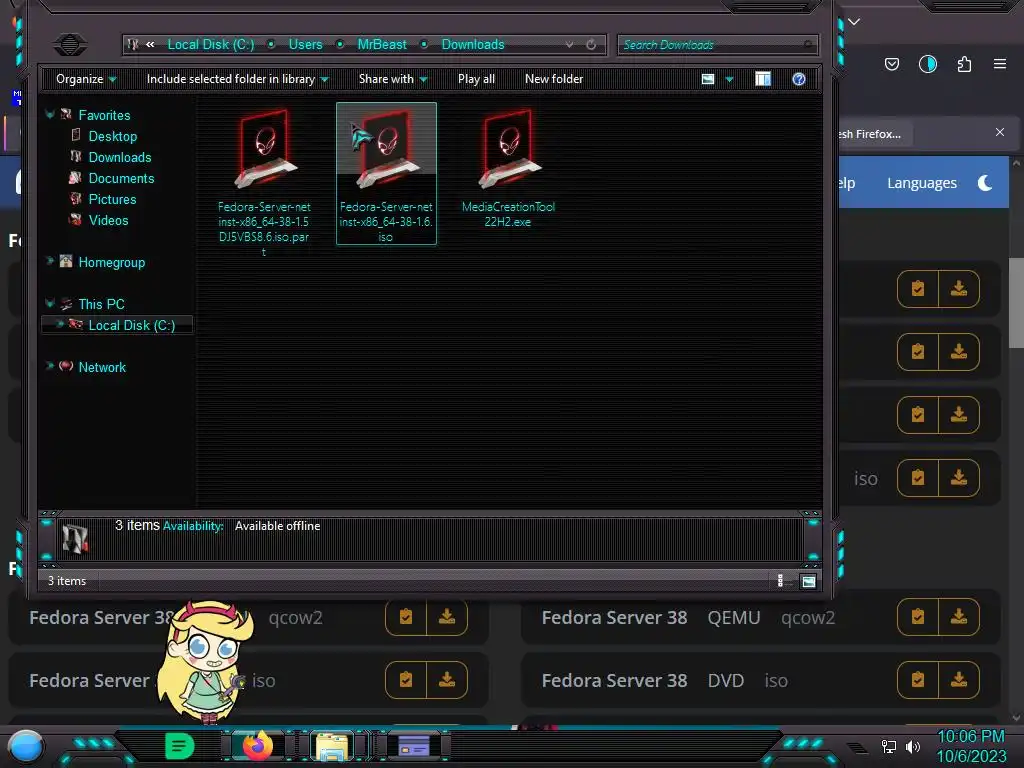Click Play all in the toolbar
This screenshot has height=768, width=1024.
pos(476,79)
